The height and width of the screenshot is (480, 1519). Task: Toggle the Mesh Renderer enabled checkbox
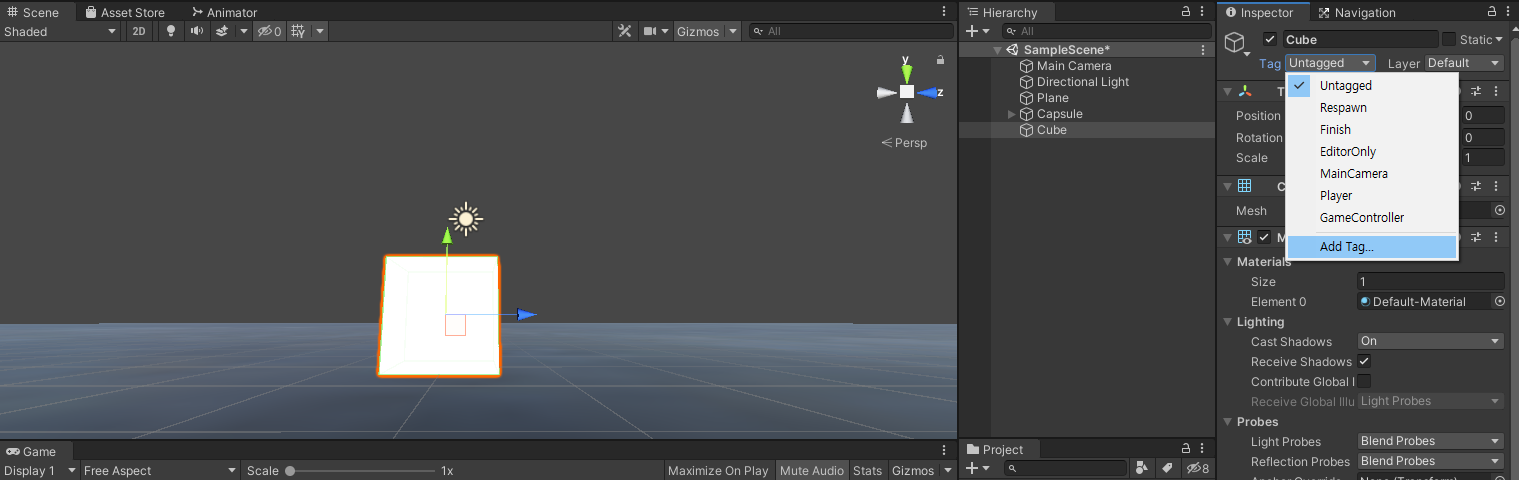click(1264, 237)
